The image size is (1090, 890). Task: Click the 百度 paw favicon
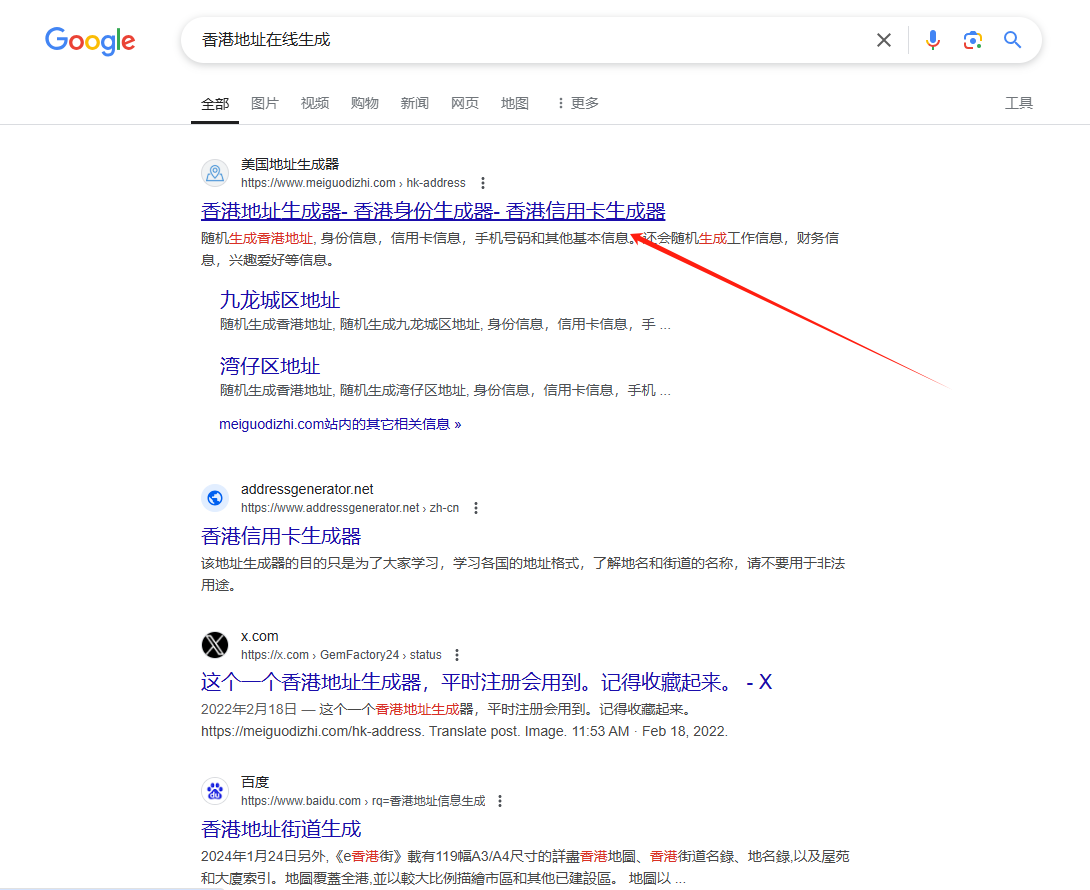coord(215,791)
